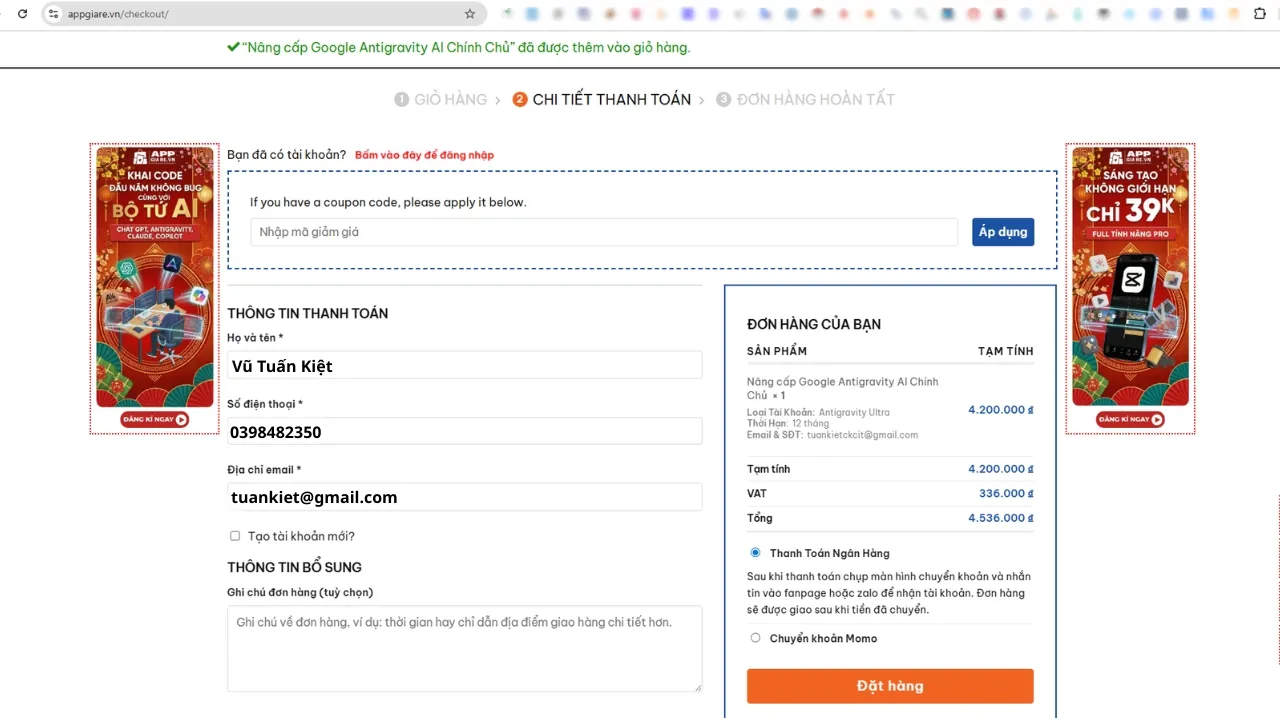Focus the Nhập mã giảm giá coupon field
The height and width of the screenshot is (720, 1280).
click(x=603, y=232)
